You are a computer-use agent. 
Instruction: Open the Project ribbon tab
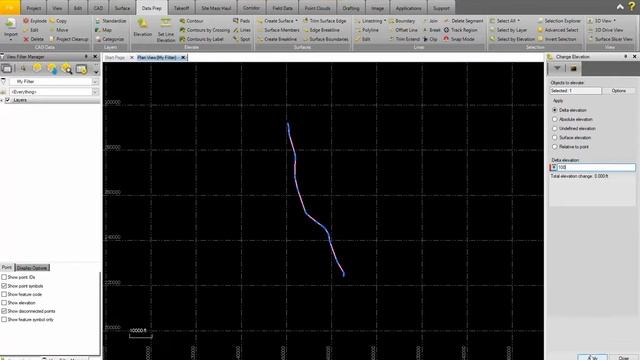pos(33,8)
